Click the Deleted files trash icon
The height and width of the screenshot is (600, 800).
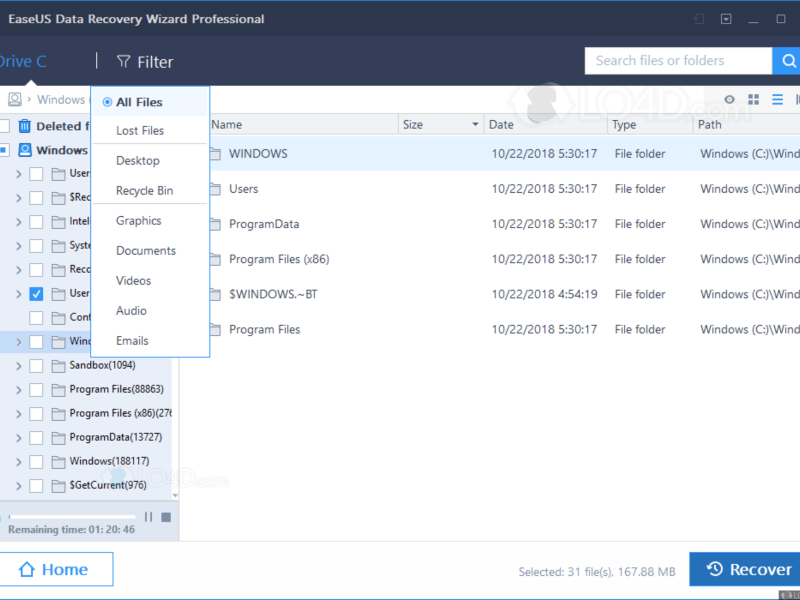tap(24, 126)
